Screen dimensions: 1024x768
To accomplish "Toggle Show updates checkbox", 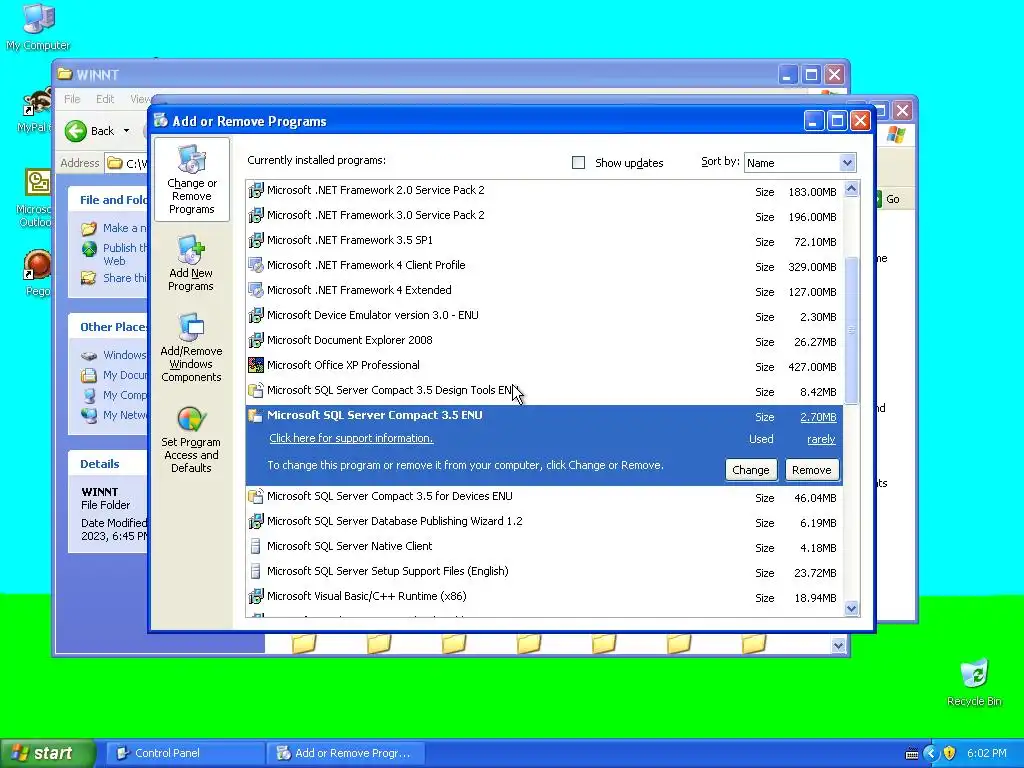I will pyautogui.click(x=579, y=163).
